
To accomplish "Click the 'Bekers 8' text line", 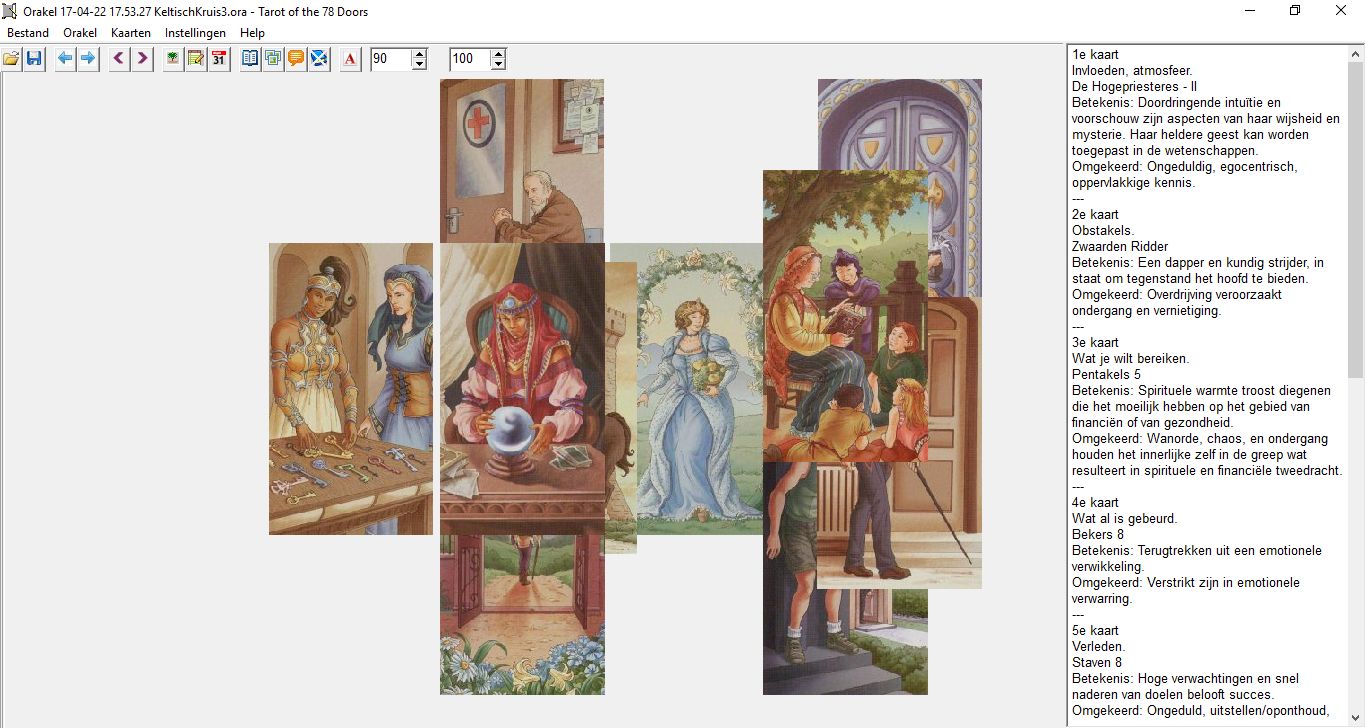I will [x=1098, y=535].
